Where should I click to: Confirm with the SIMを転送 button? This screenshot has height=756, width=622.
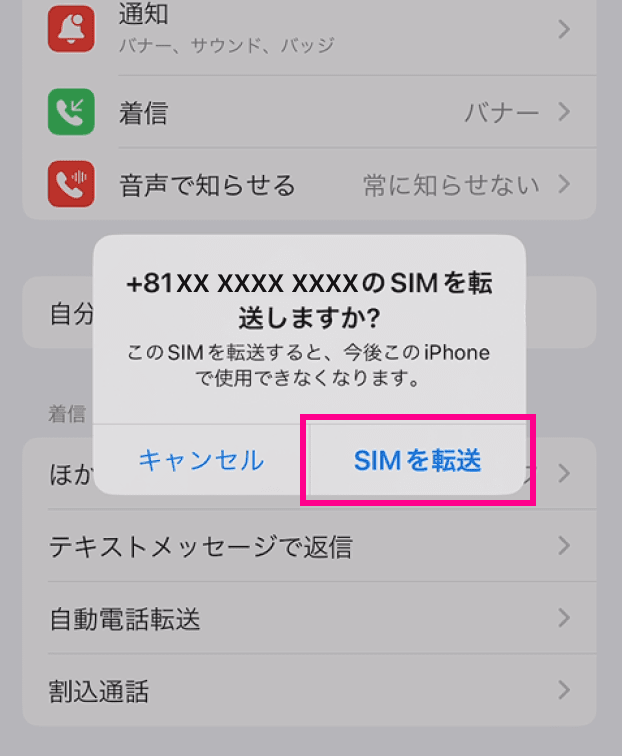418,460
